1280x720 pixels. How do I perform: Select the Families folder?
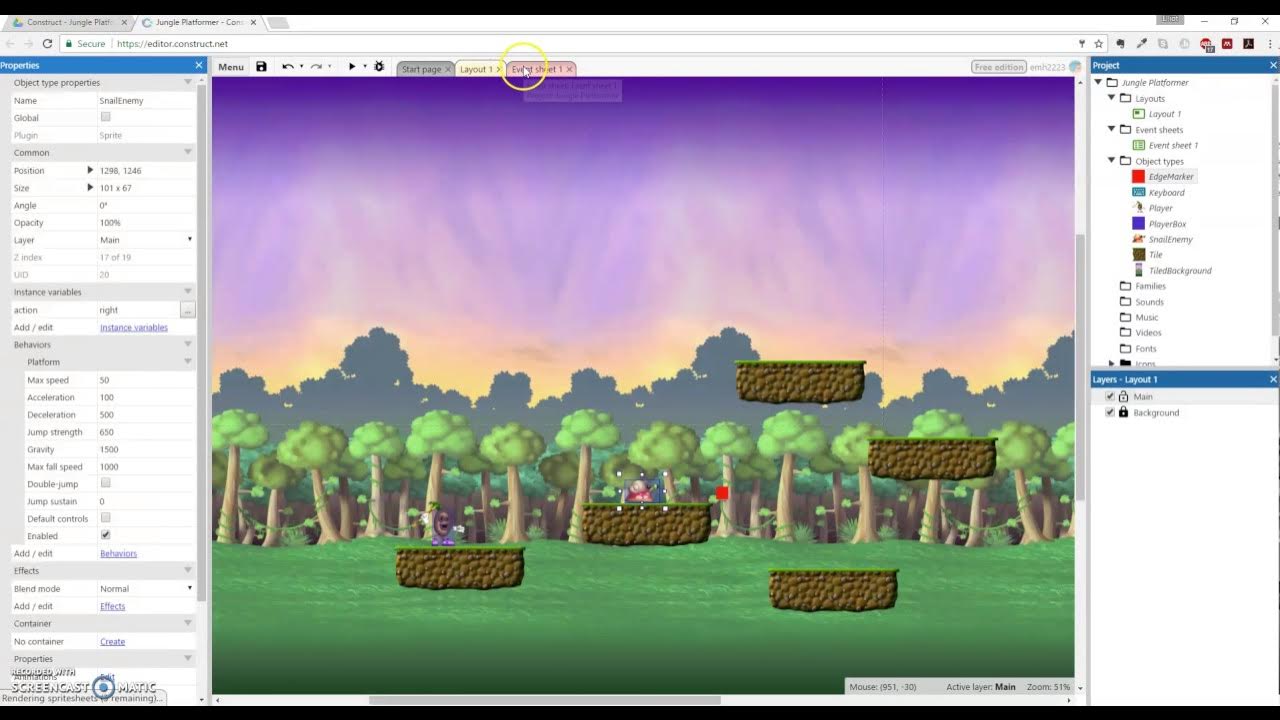[x=1150, y=286]
